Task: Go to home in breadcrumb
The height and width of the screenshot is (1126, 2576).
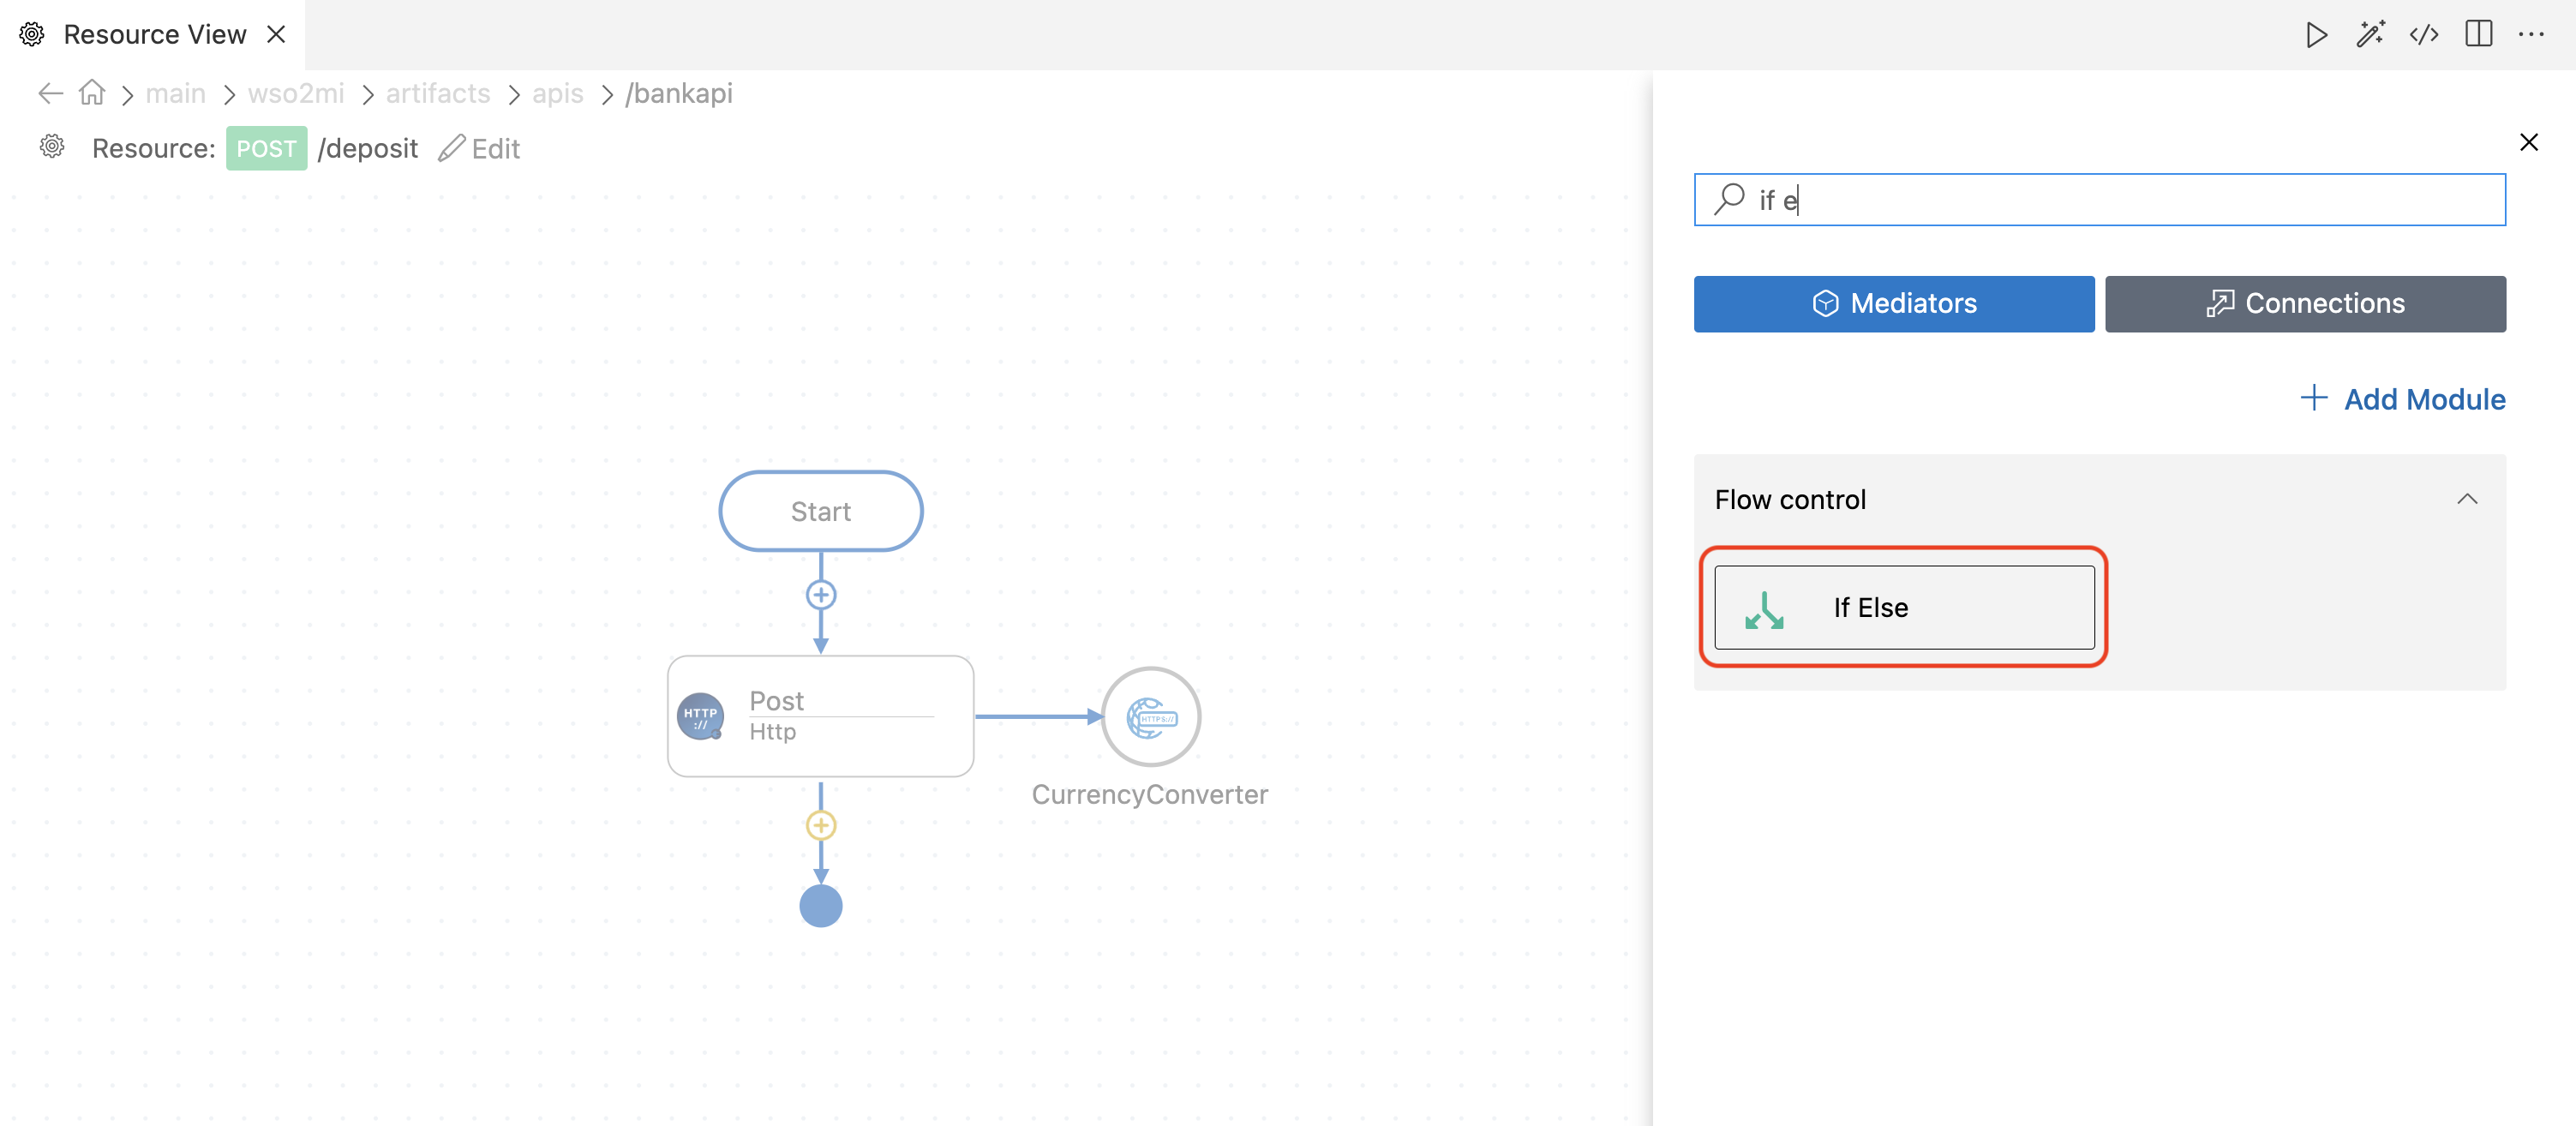Action: [92, 92]
